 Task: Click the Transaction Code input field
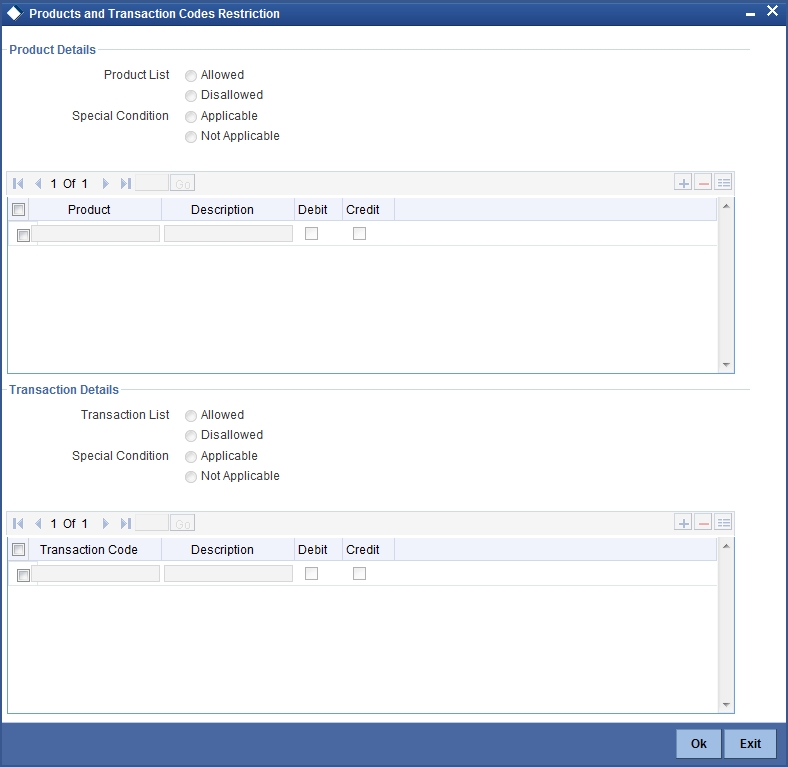[x=95, y=573]
